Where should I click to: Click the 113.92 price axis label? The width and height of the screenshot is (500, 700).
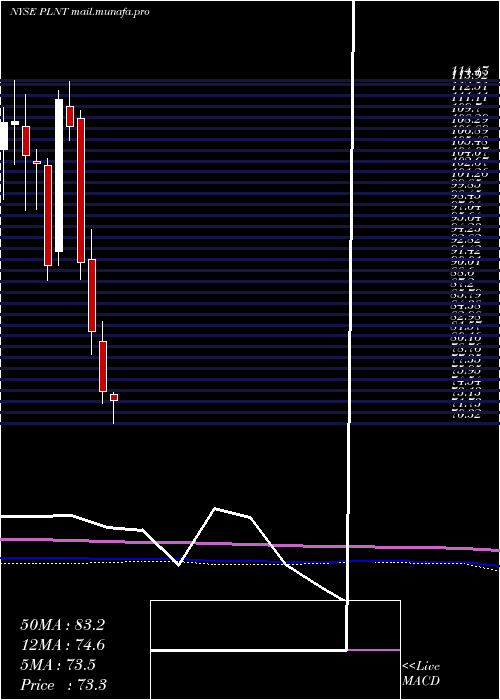469,75
